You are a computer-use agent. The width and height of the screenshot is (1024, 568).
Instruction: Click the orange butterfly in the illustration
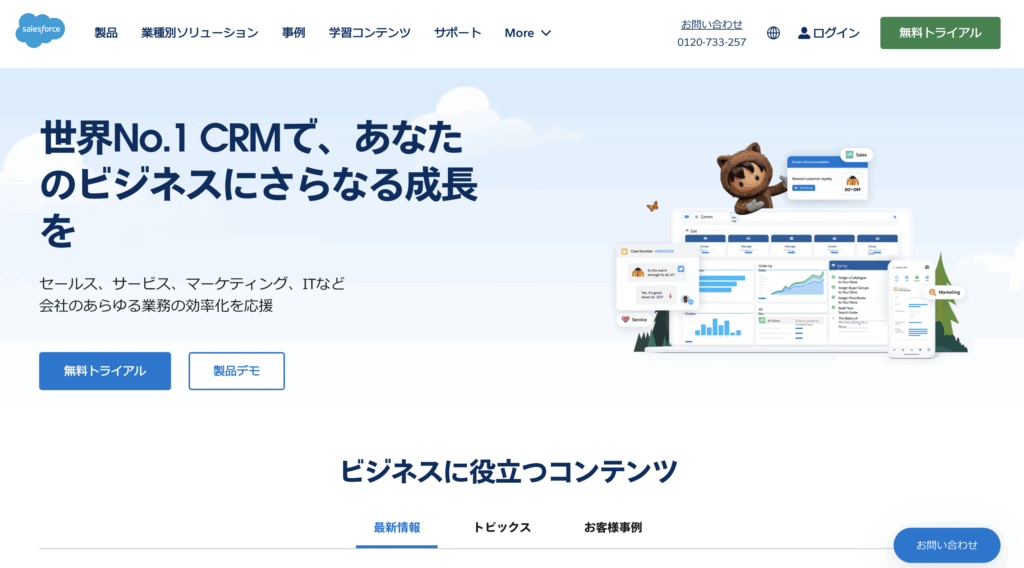point(652,207)
